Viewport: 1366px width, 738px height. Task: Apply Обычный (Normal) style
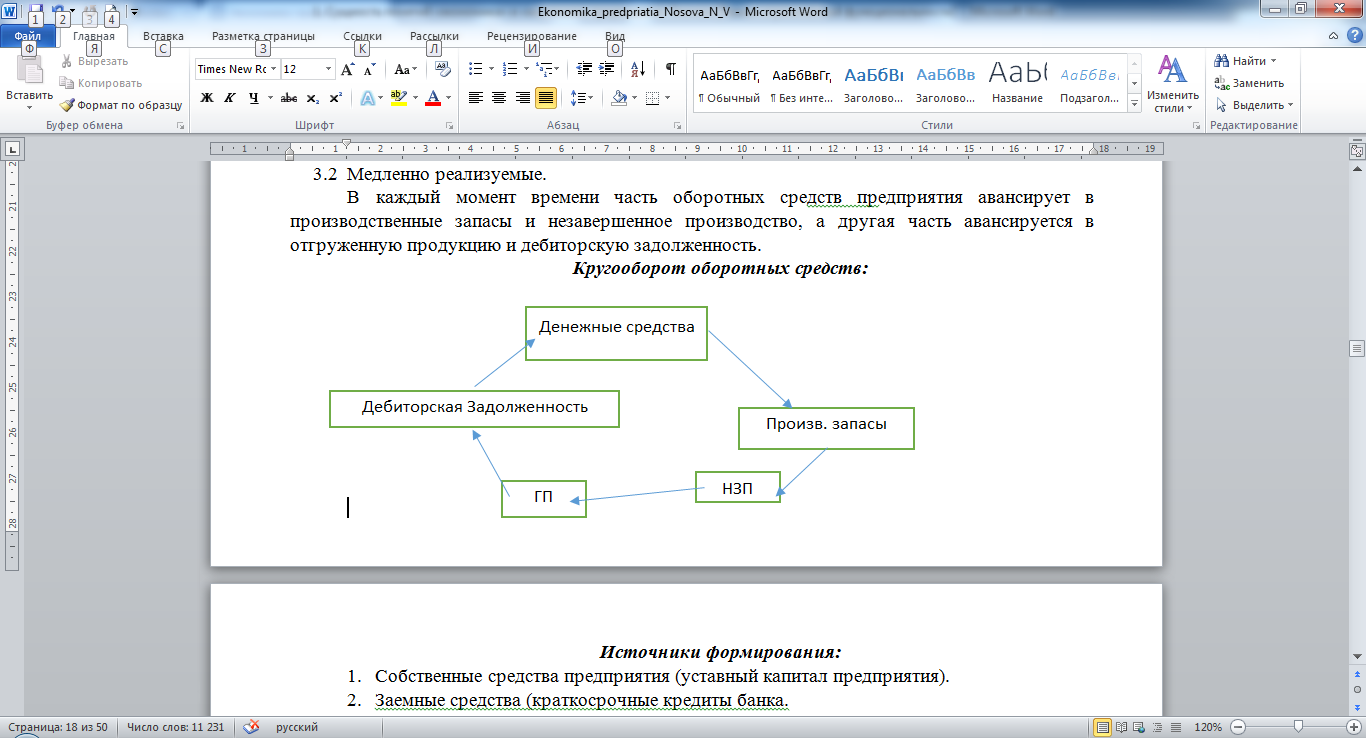729,84
